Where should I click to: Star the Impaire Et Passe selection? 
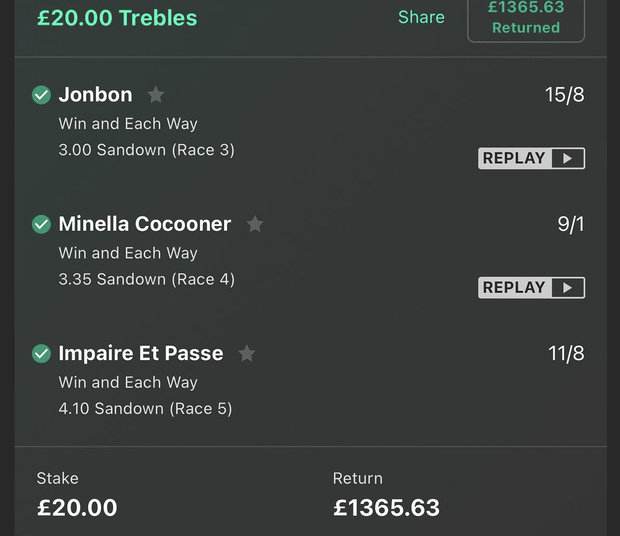click(247, 353)
